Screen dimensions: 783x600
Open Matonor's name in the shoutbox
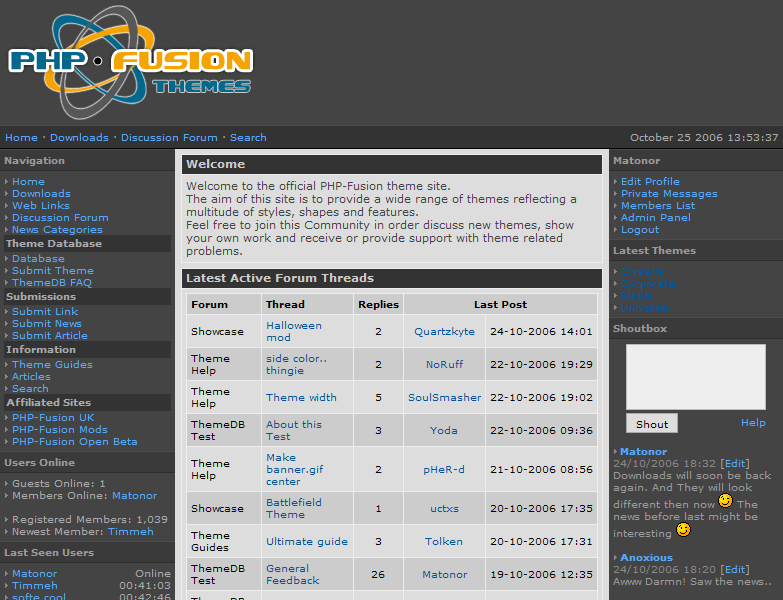643,452
